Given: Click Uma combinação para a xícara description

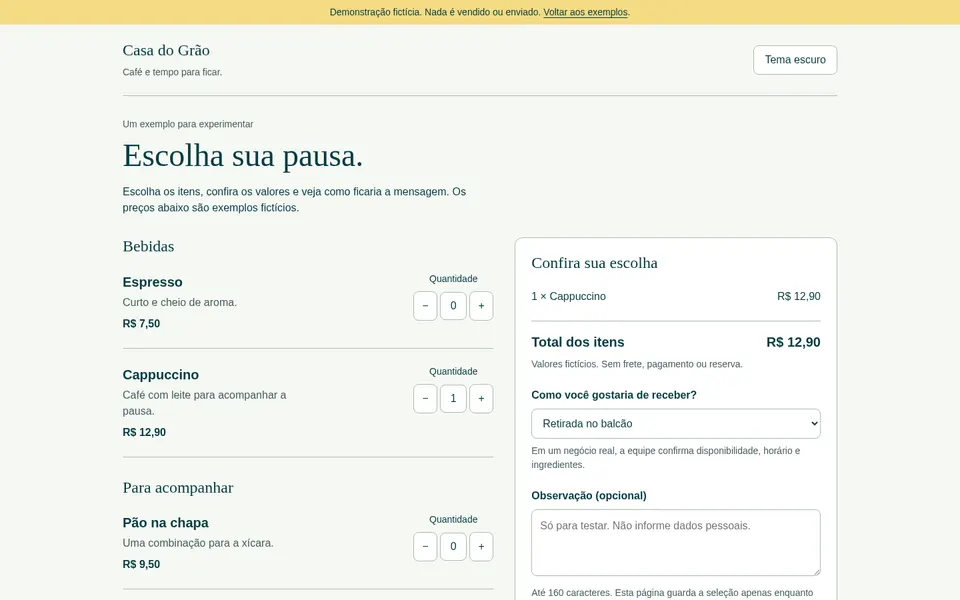Looking at the screenshot, I should coord(198,543).
